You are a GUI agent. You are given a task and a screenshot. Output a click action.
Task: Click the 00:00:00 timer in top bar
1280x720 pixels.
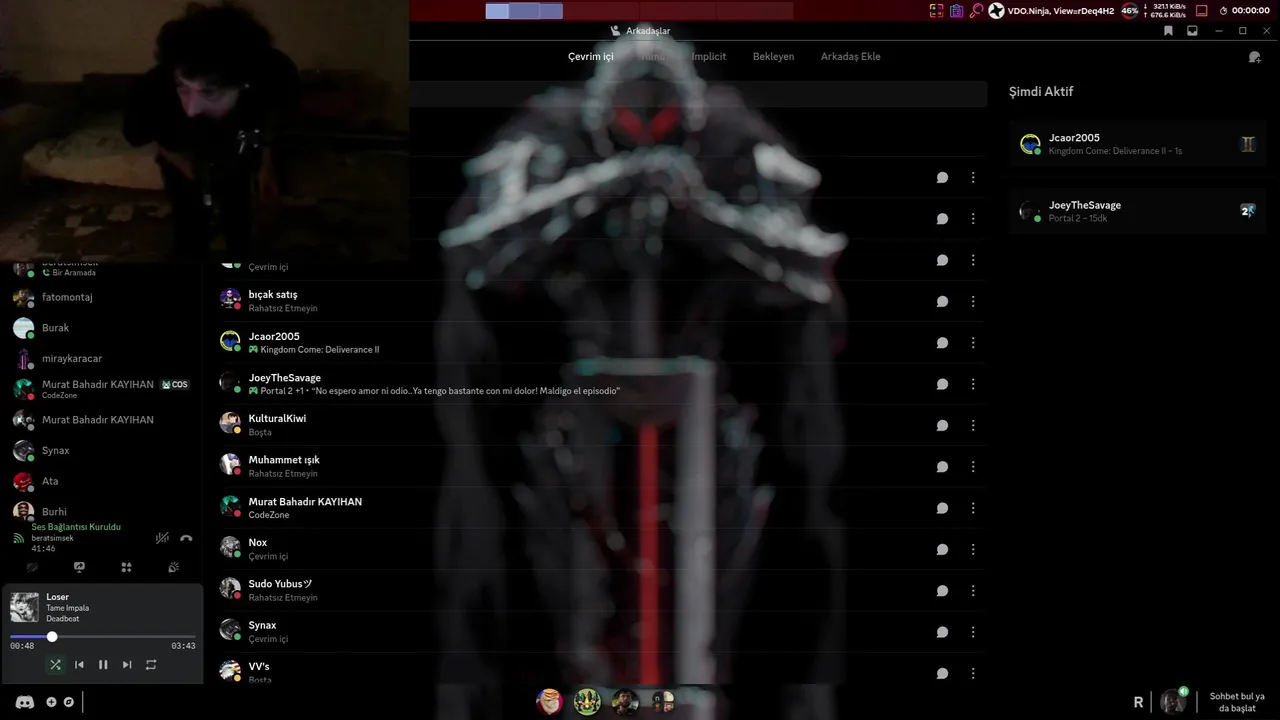point(1245,11)
